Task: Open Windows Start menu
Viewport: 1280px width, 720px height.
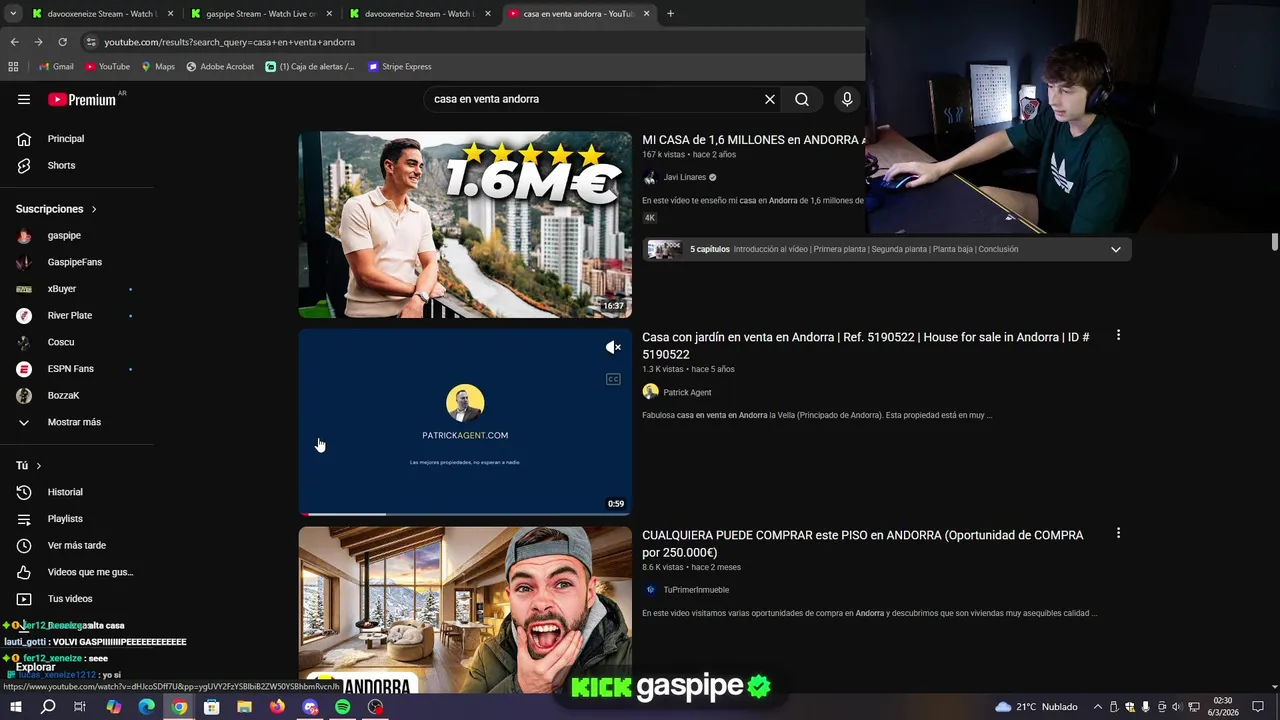Action: click(x=15, y=707)
